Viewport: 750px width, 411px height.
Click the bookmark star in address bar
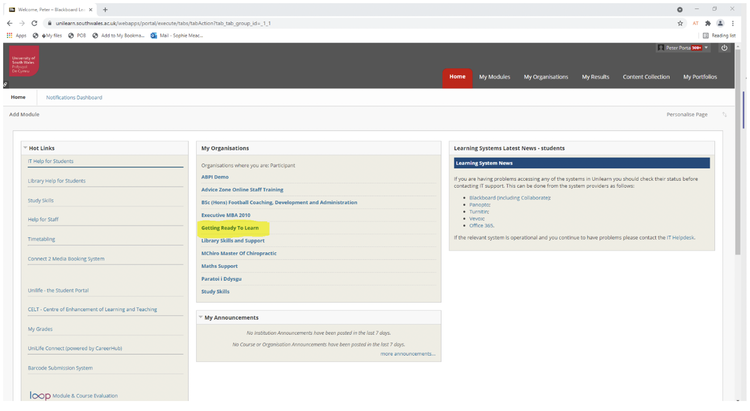(x=680, y=22)
